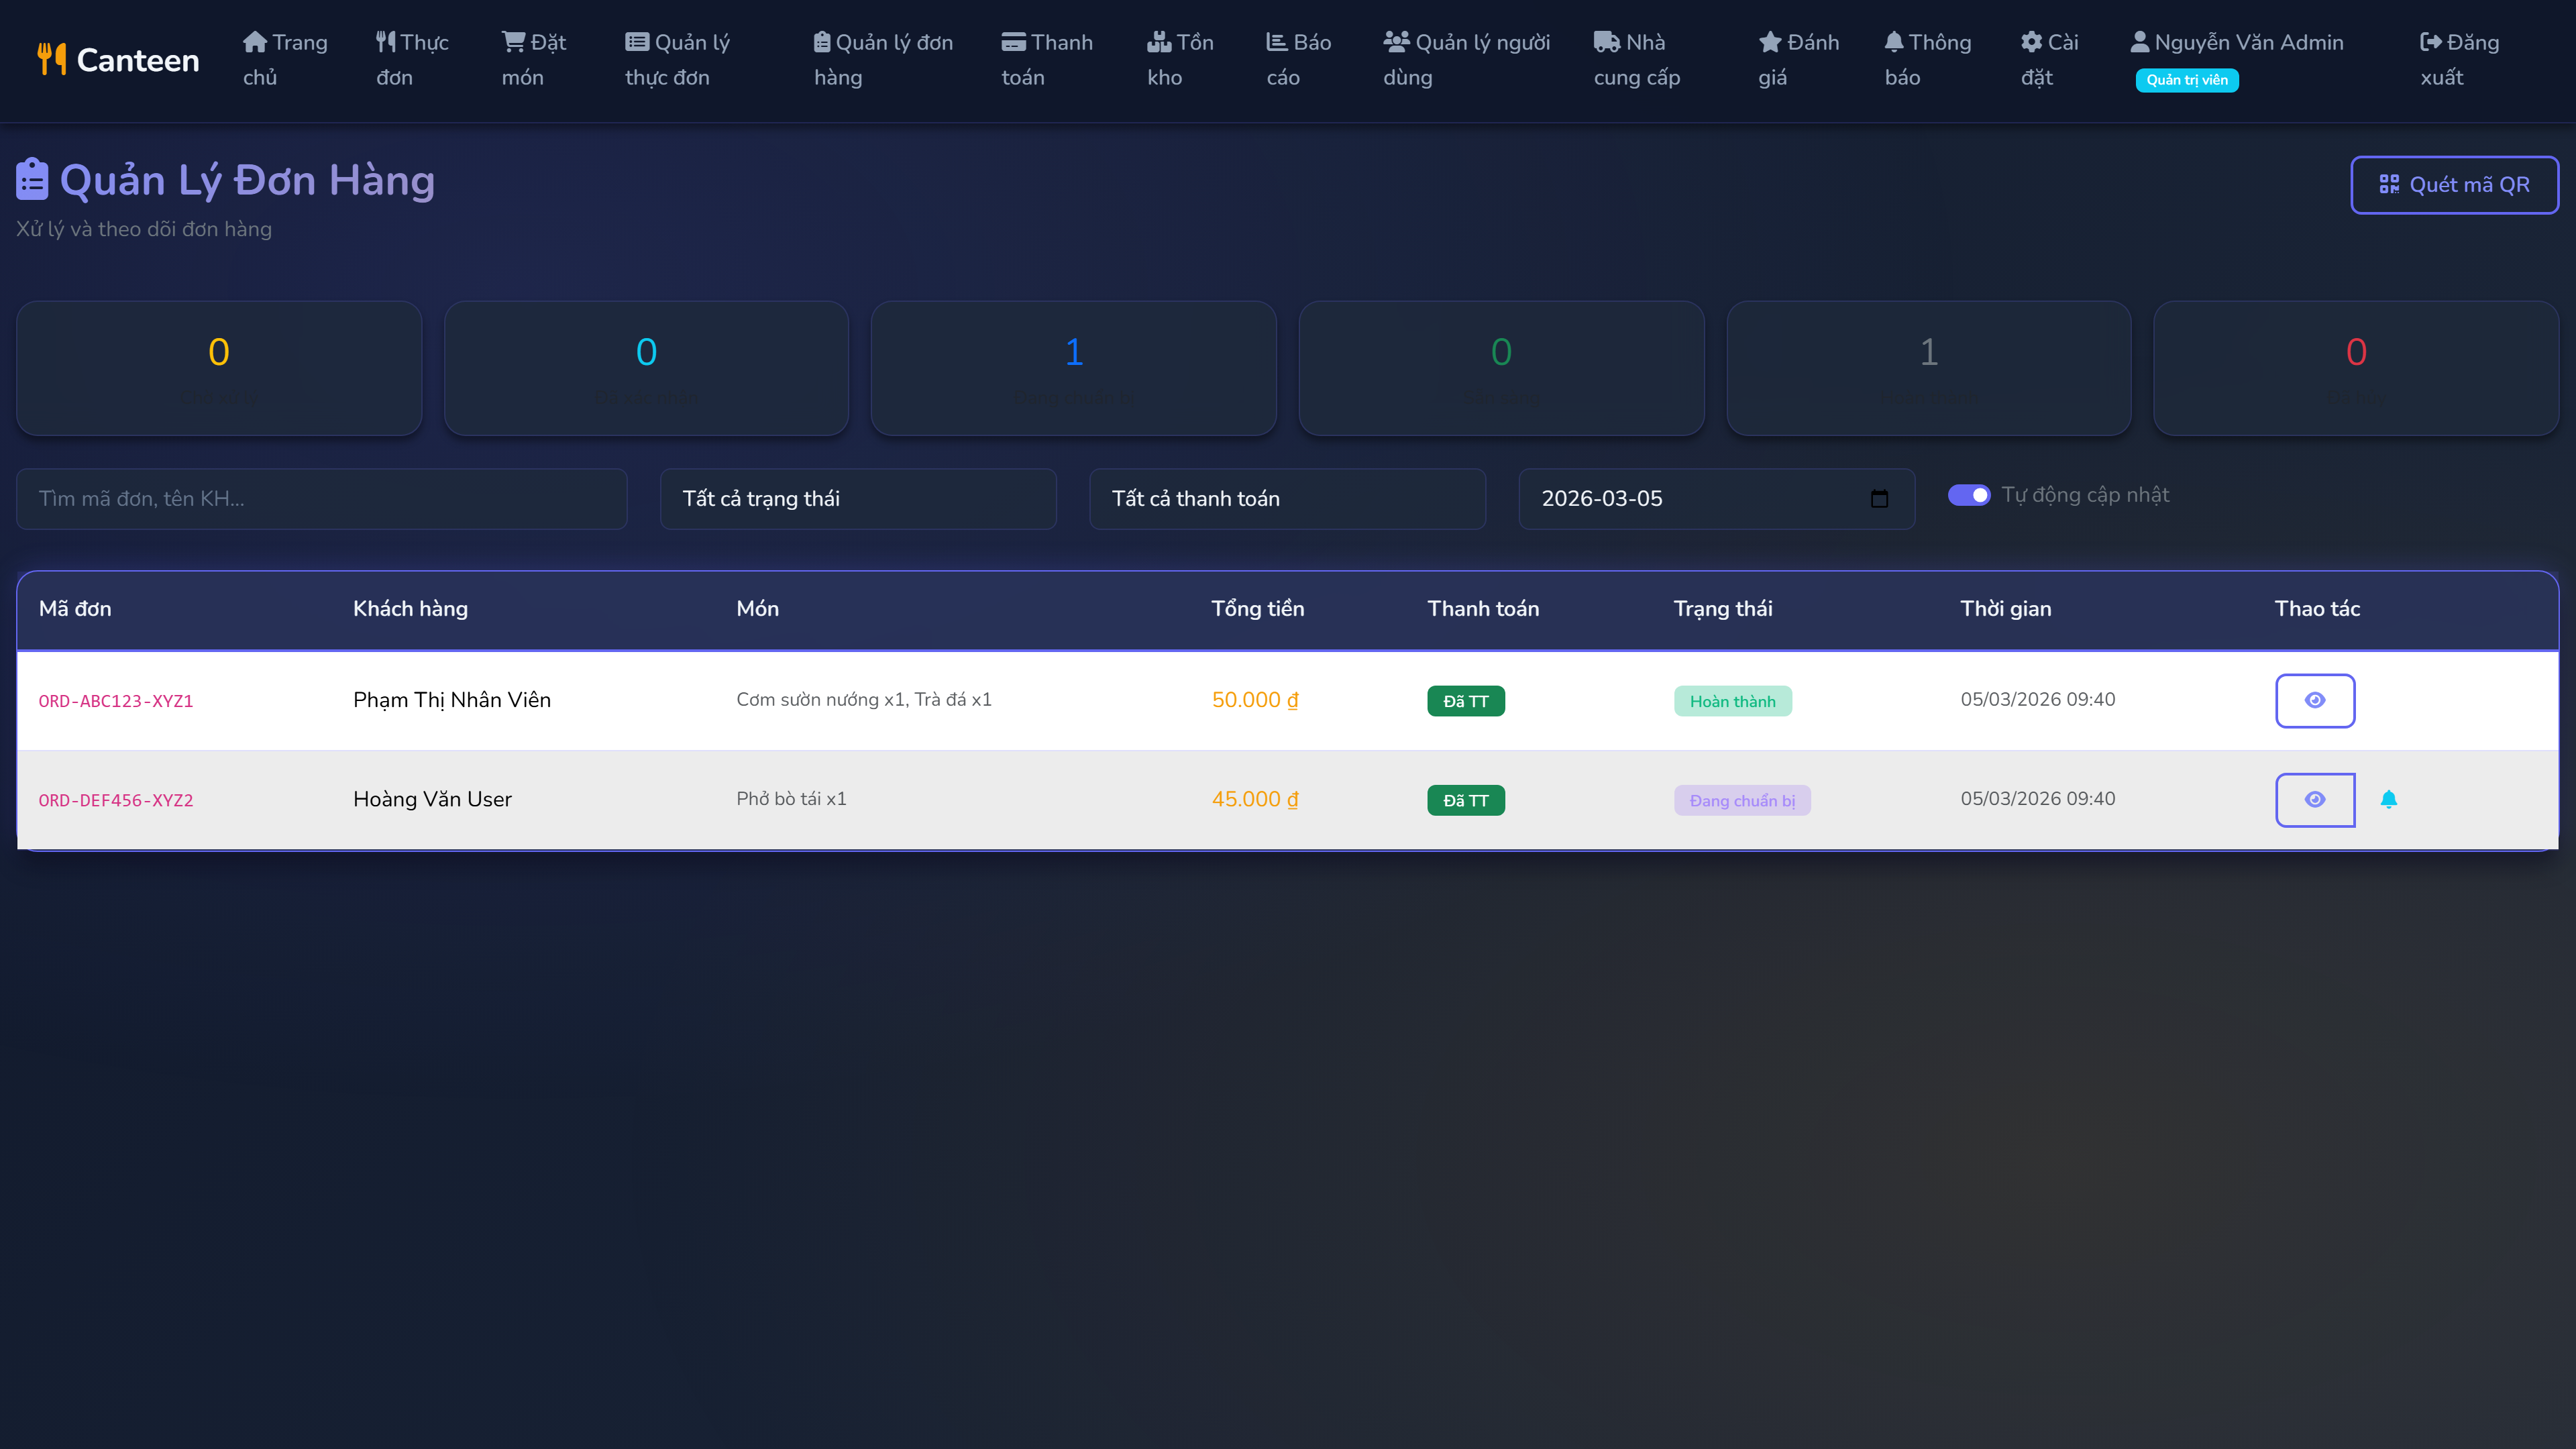Click the Quản trị viên role badge
This screenshot has height=1449, width=2576.
tap(2186, 80)
